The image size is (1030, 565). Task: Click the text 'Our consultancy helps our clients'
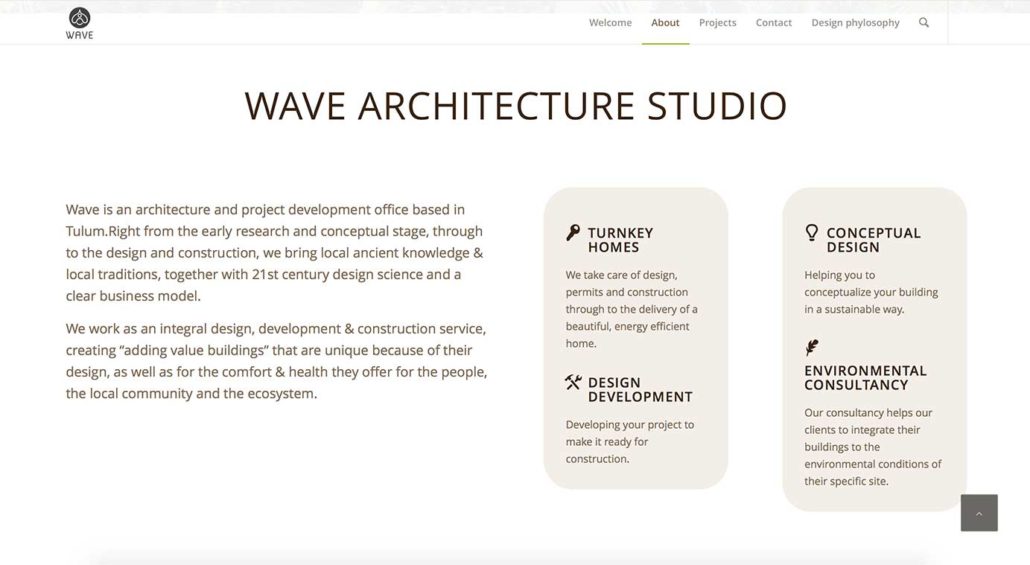(872, 447)
